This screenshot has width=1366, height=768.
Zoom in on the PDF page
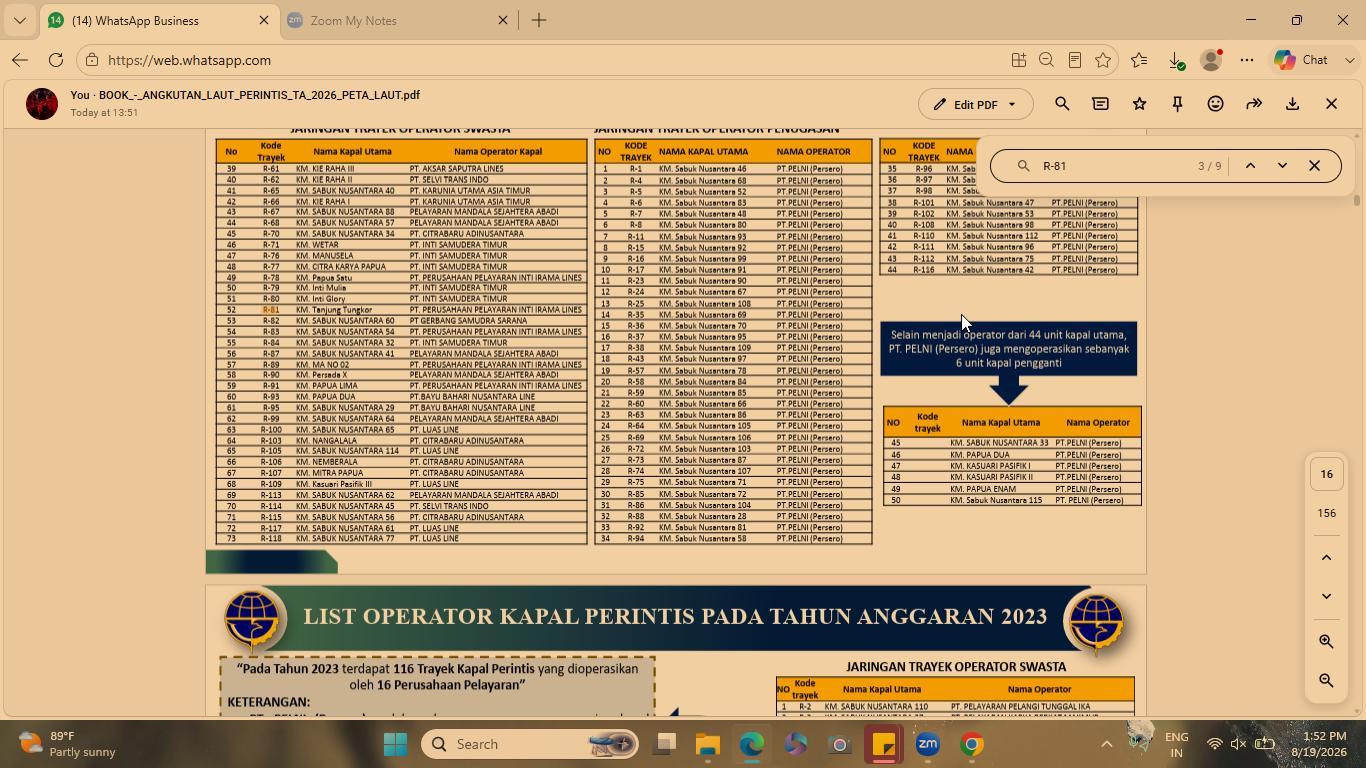(1326, 642)
